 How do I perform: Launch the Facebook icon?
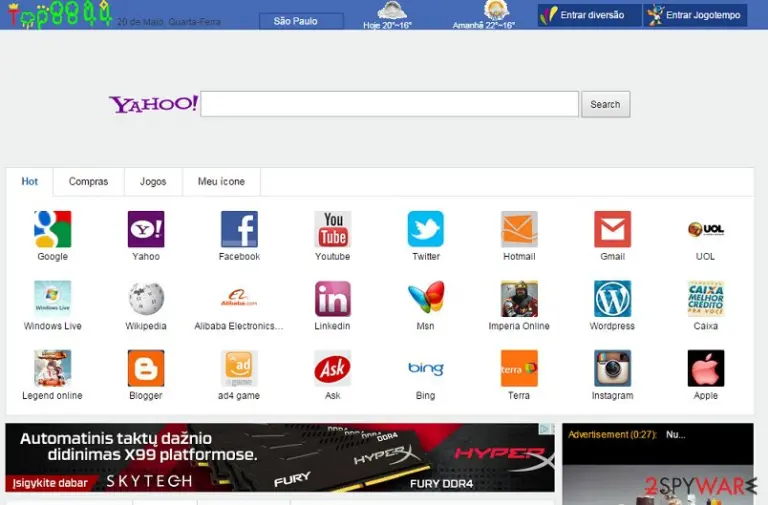point(239,229)
